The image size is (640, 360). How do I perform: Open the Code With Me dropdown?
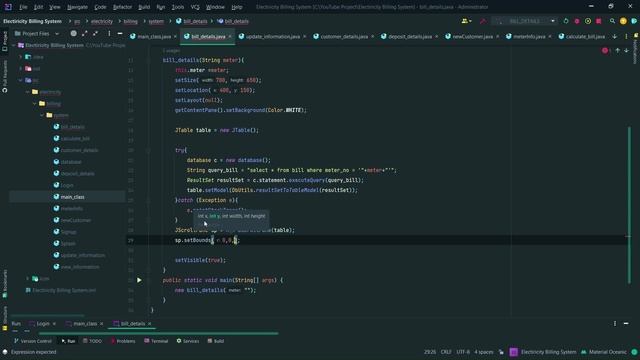pos(467,21)
